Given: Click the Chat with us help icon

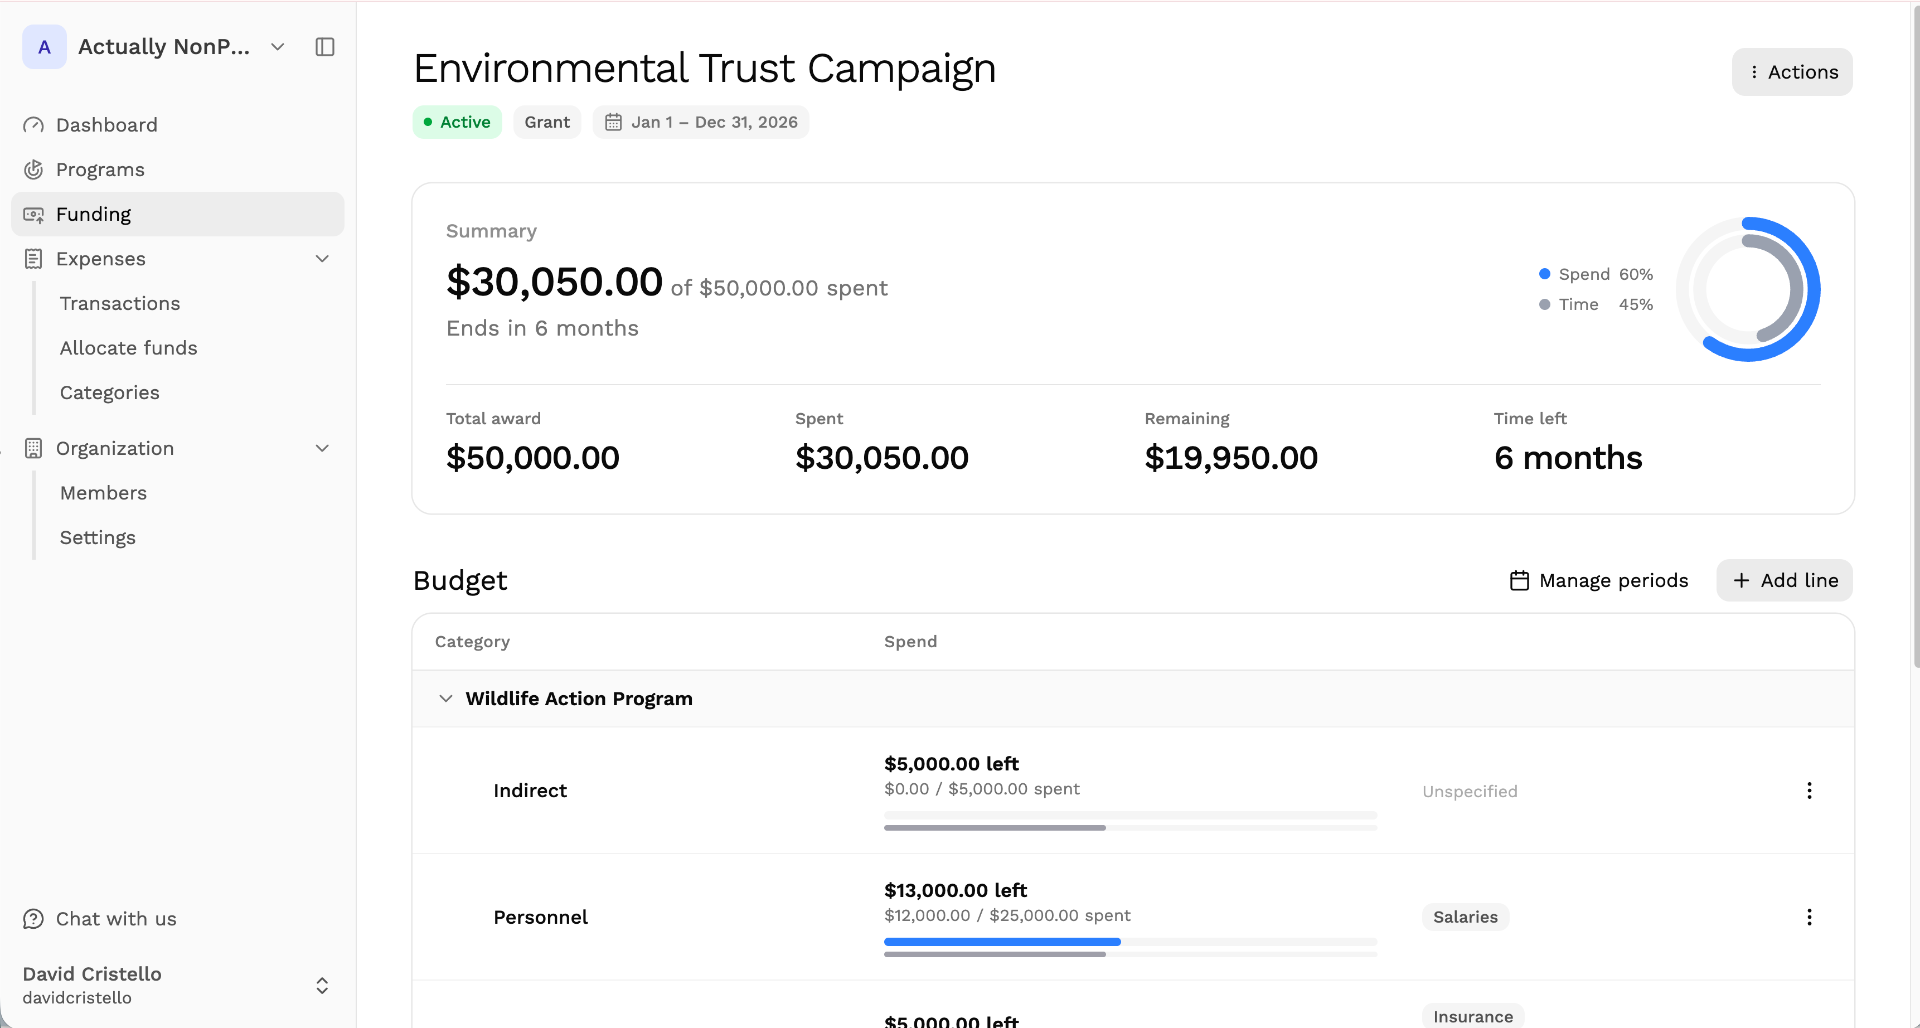Looking at the screenshot, I should pyautogui.click(x=34, y=919).
